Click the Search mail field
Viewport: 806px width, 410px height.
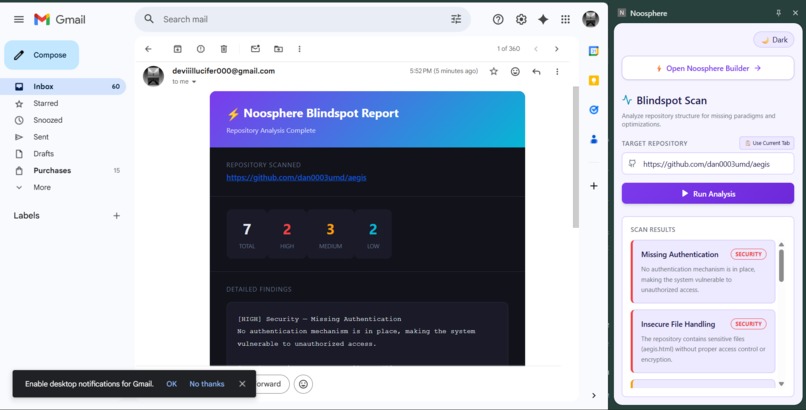tap(303, 19)
